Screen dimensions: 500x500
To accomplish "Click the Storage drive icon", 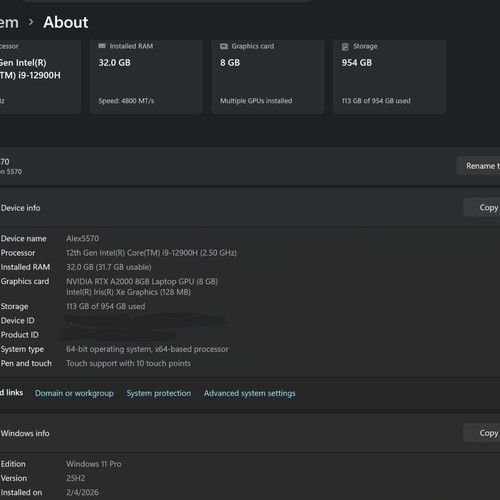I will click(345, 47).
